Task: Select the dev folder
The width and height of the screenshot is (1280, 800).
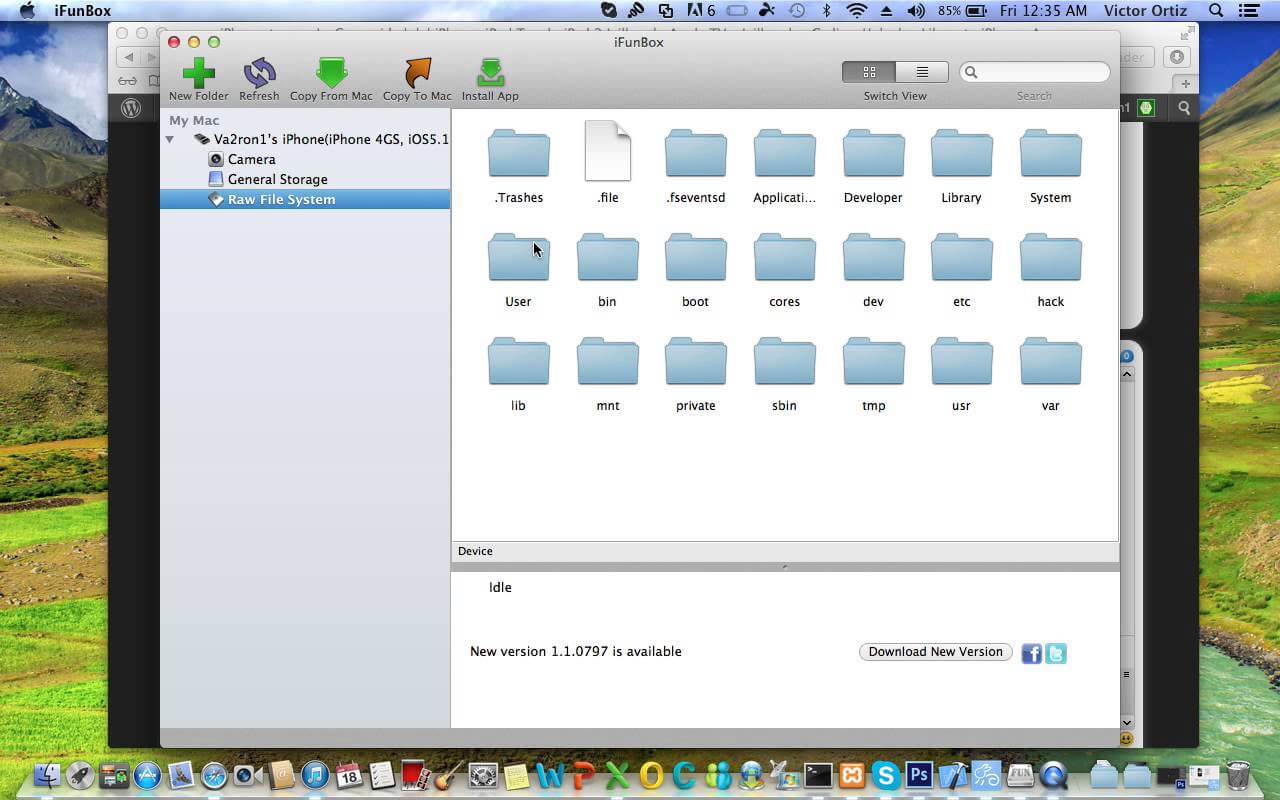Action: [x=873, y=258]
